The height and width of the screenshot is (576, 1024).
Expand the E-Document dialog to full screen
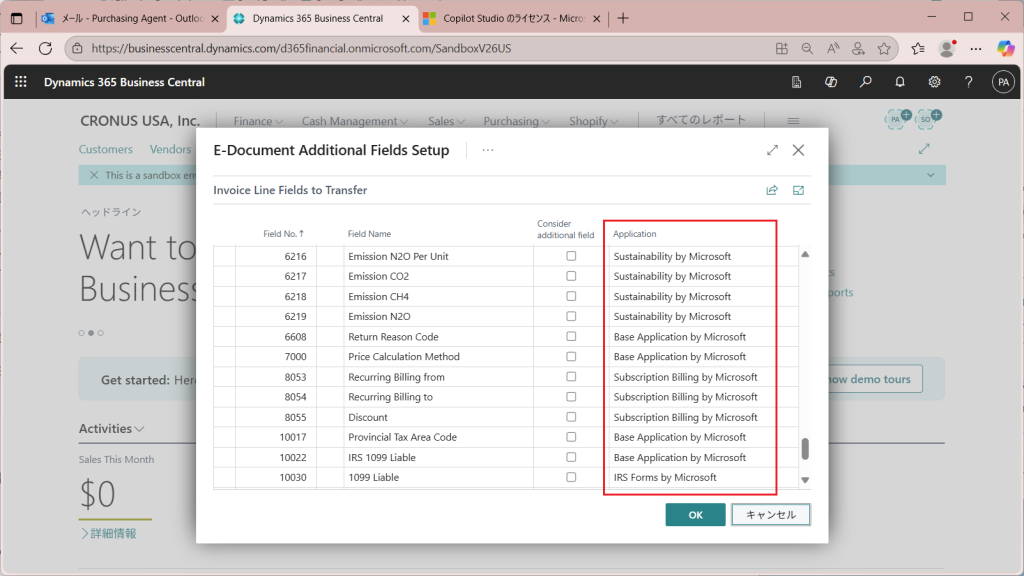point(773,150)
